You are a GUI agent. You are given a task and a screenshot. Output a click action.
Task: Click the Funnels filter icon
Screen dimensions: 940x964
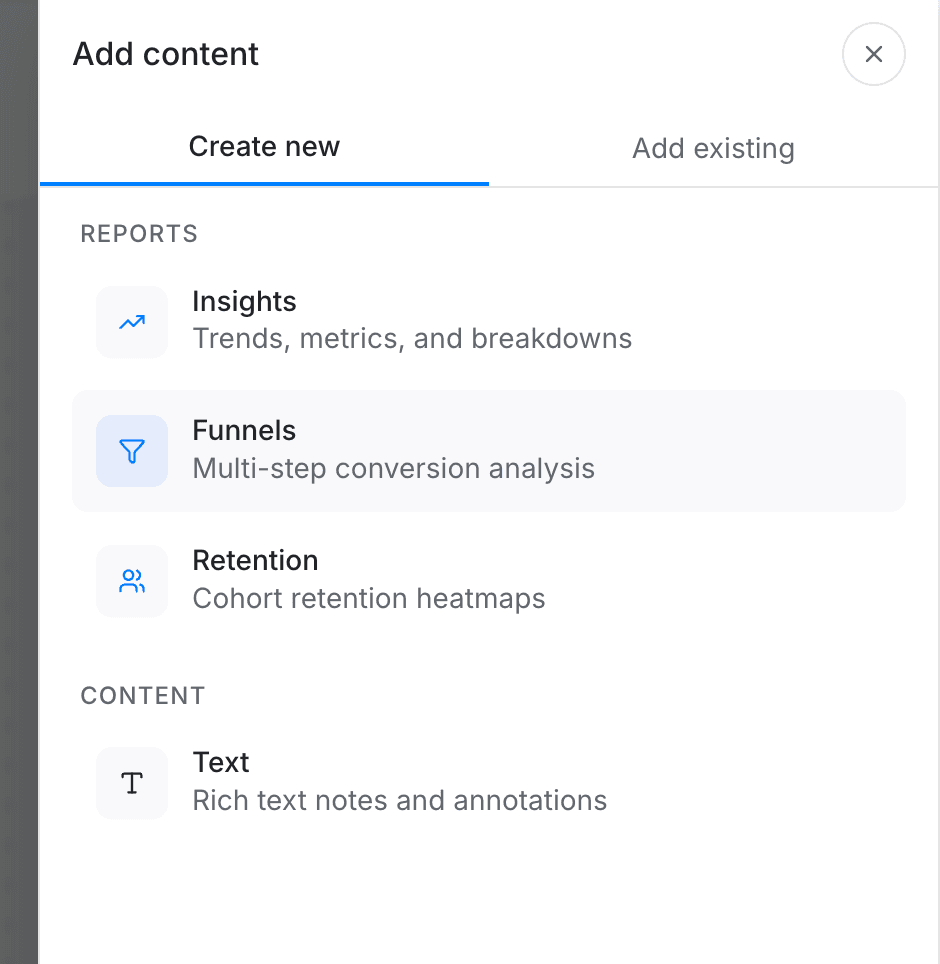(132, 451)
